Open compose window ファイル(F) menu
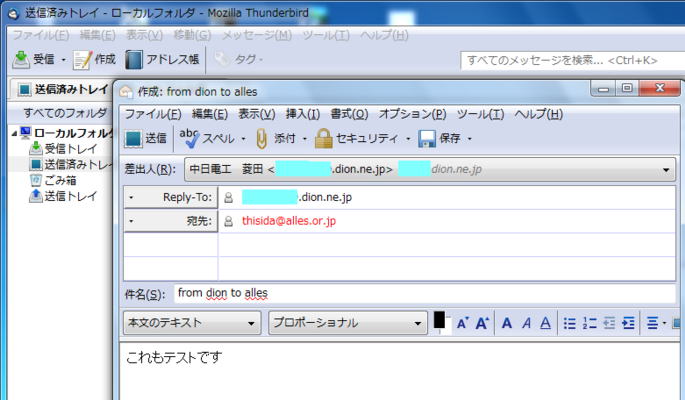Screen dimensions: 685x400 tap(153, 114)
